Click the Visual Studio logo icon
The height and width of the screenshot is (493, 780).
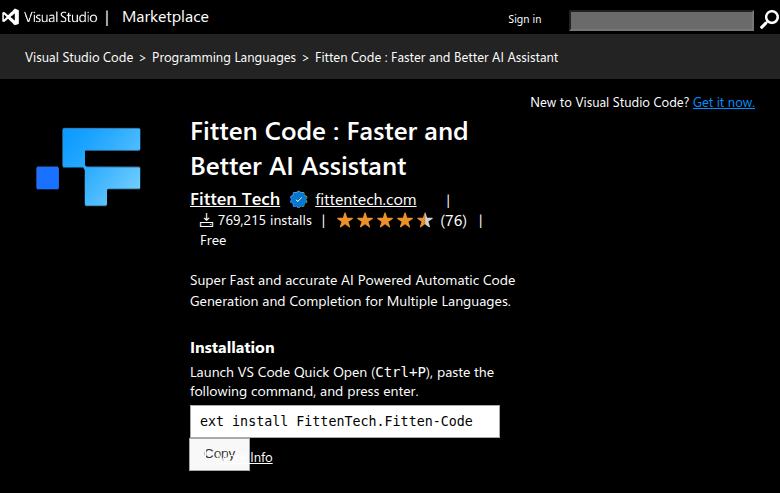10,17
